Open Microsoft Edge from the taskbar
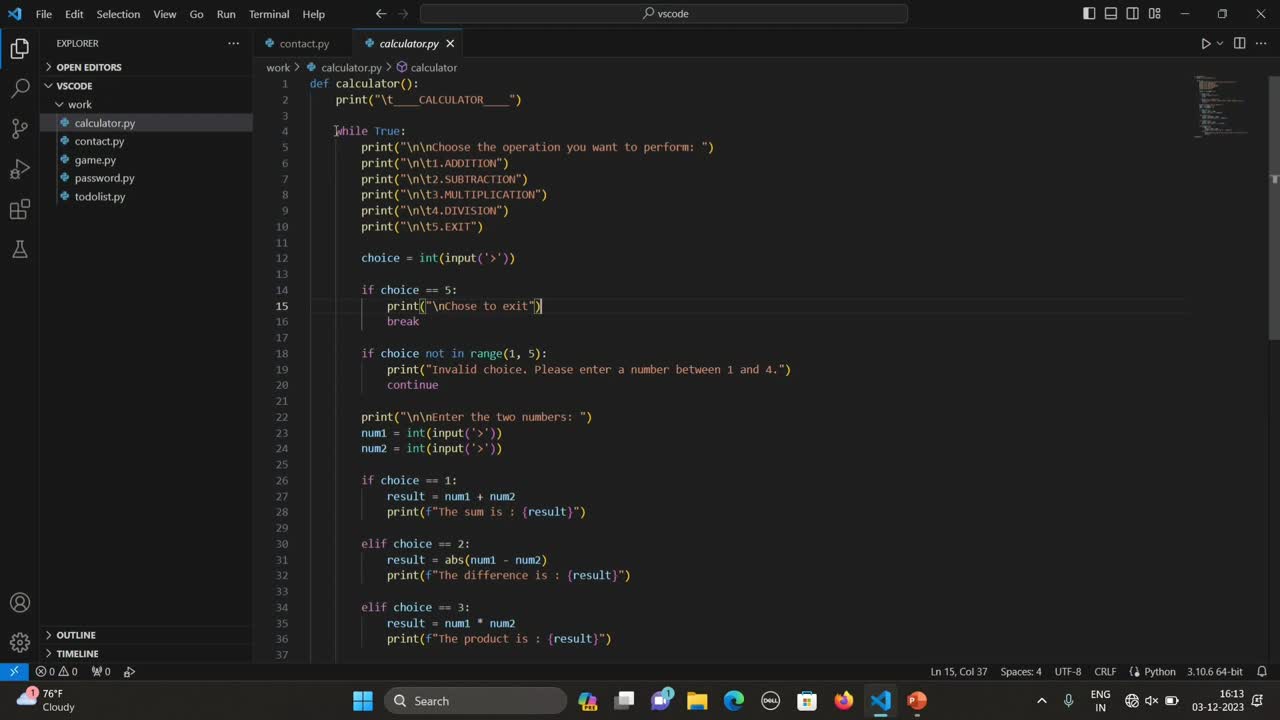 pos(734,701)
